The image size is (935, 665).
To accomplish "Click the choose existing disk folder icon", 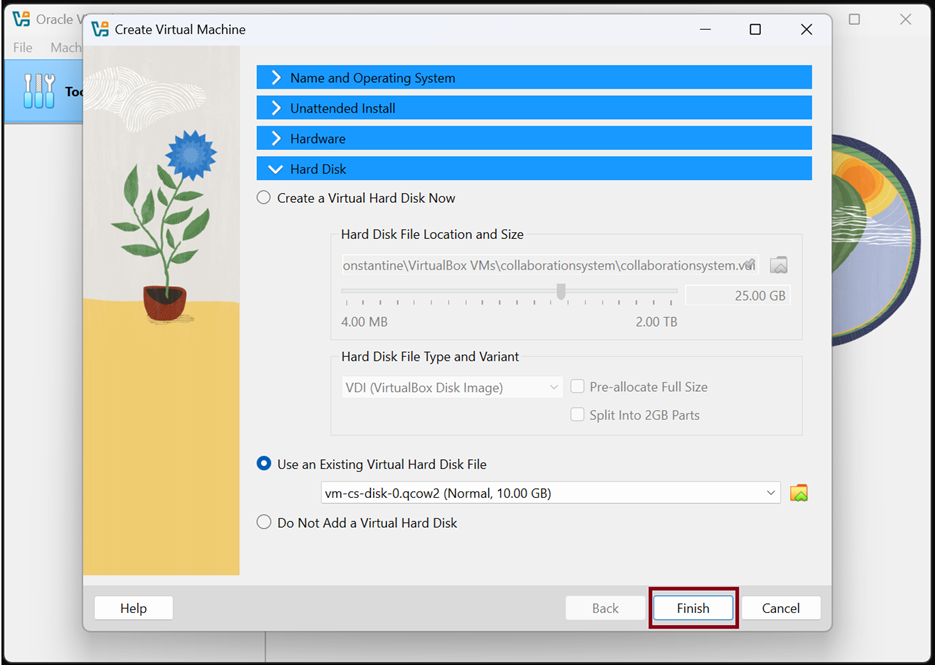I will [x=798, y=493].
